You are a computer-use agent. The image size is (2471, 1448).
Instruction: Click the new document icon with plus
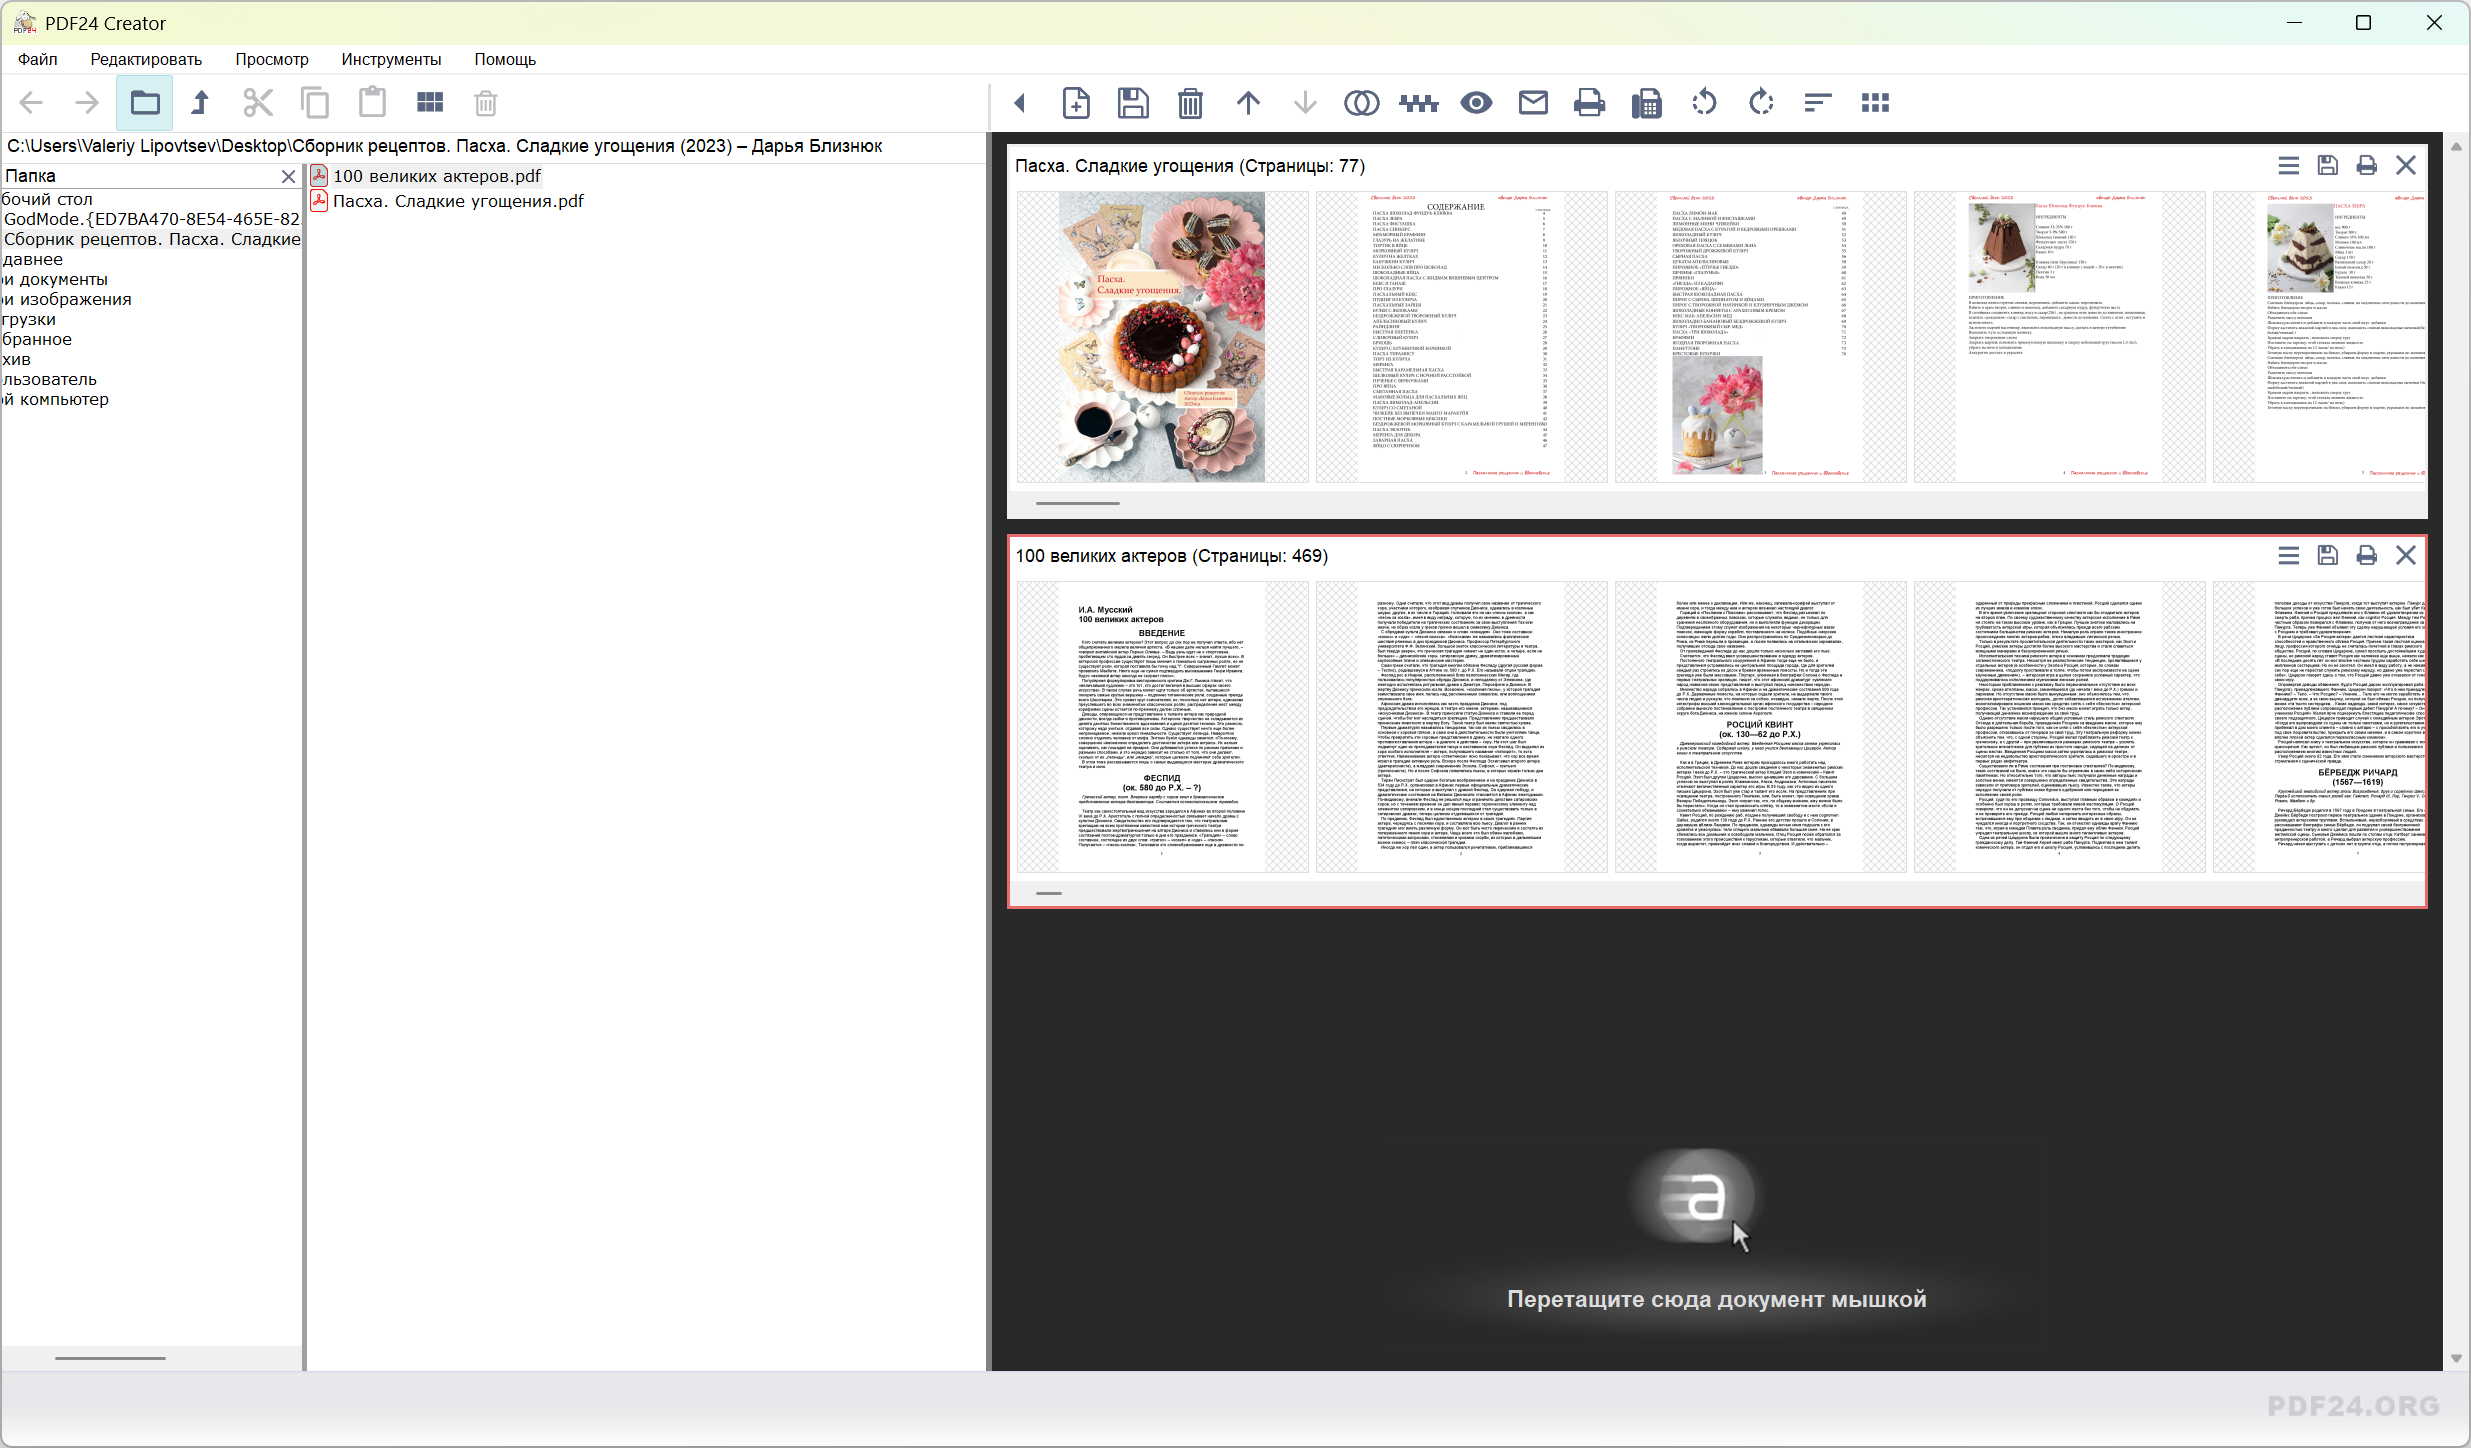1076,103
